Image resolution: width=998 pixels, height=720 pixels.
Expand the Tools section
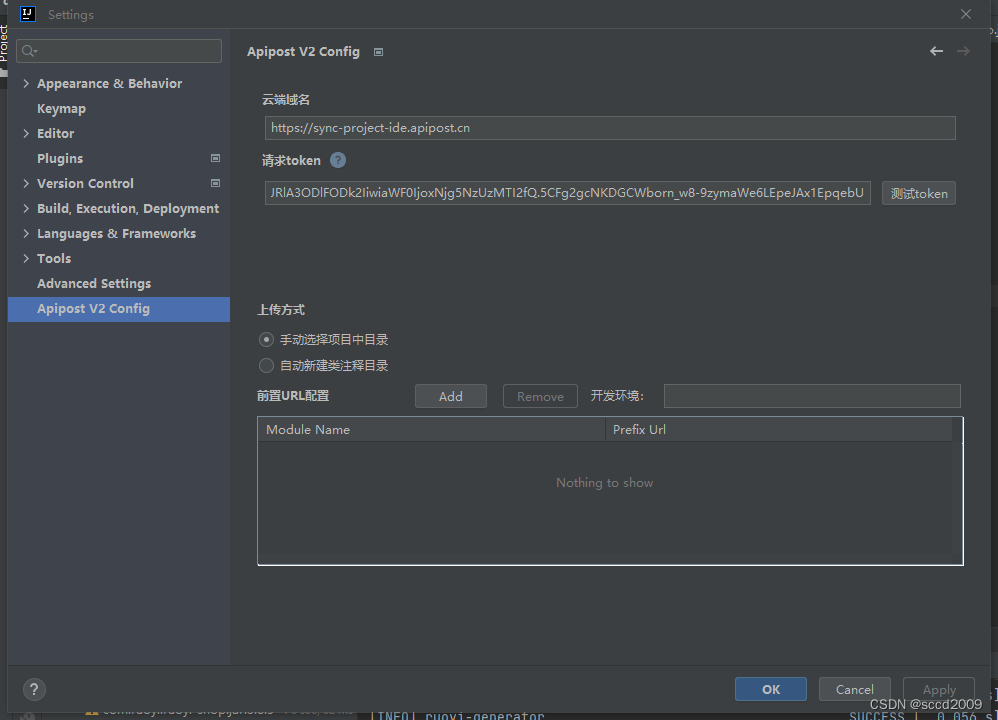click(x=26, y=258)
